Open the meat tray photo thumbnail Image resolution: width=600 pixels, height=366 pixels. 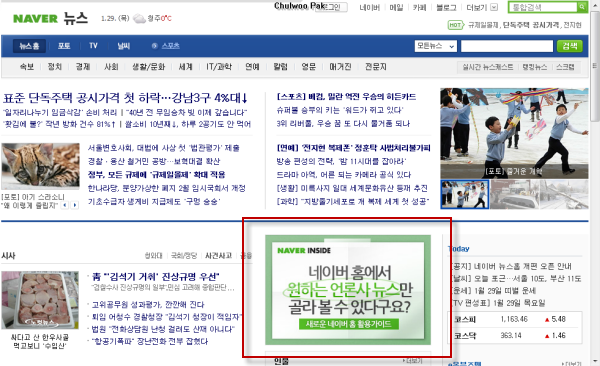(x=40, y=300)
